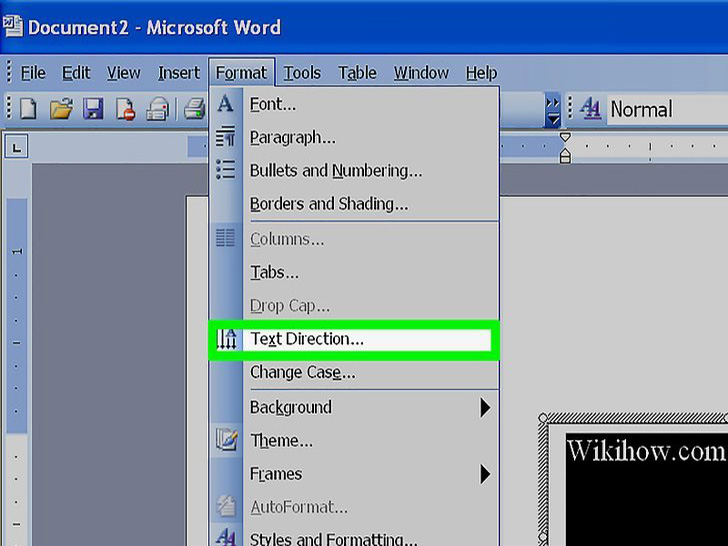Select Text Direction menu entry
This screenshot has height=546, width=728.
point(354,339)
